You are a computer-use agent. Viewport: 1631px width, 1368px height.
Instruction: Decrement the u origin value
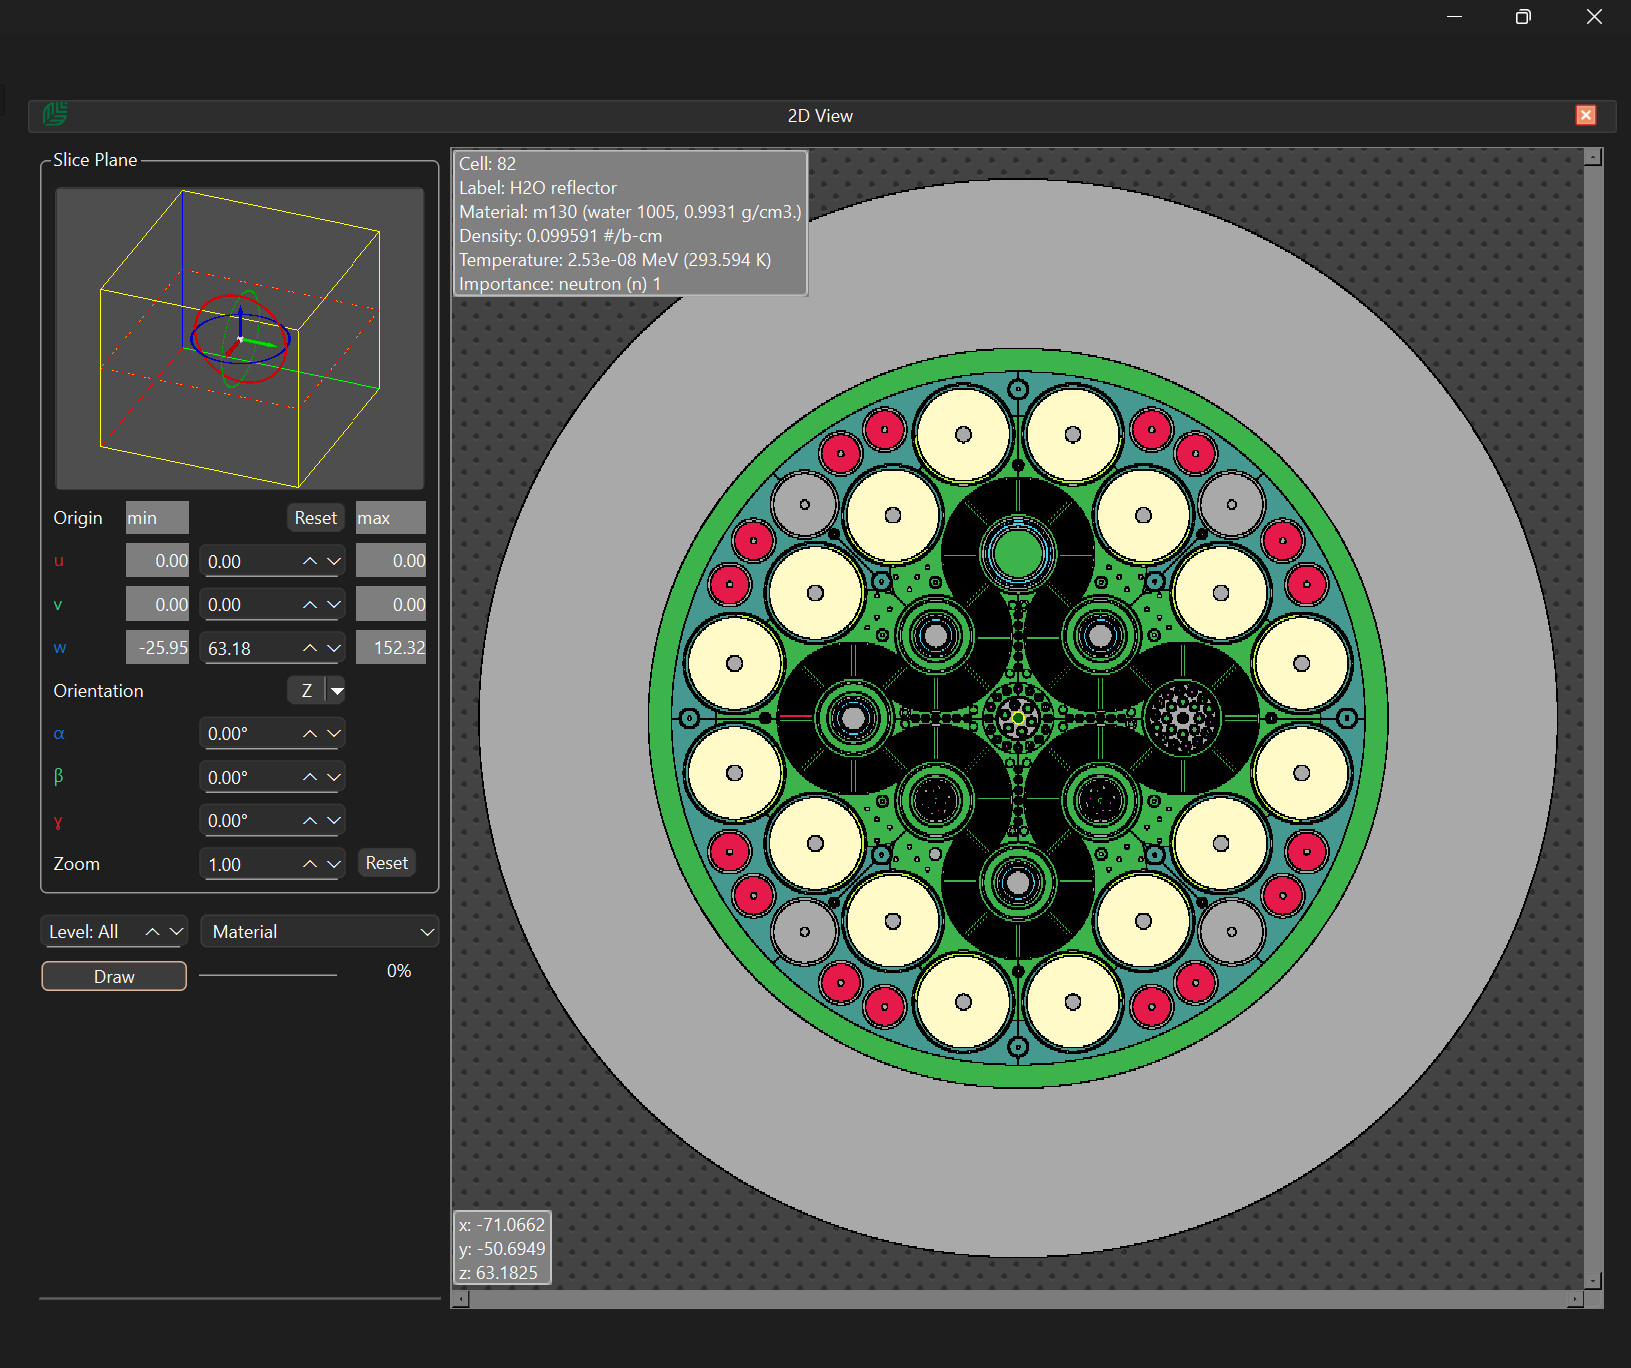(334, 561)
